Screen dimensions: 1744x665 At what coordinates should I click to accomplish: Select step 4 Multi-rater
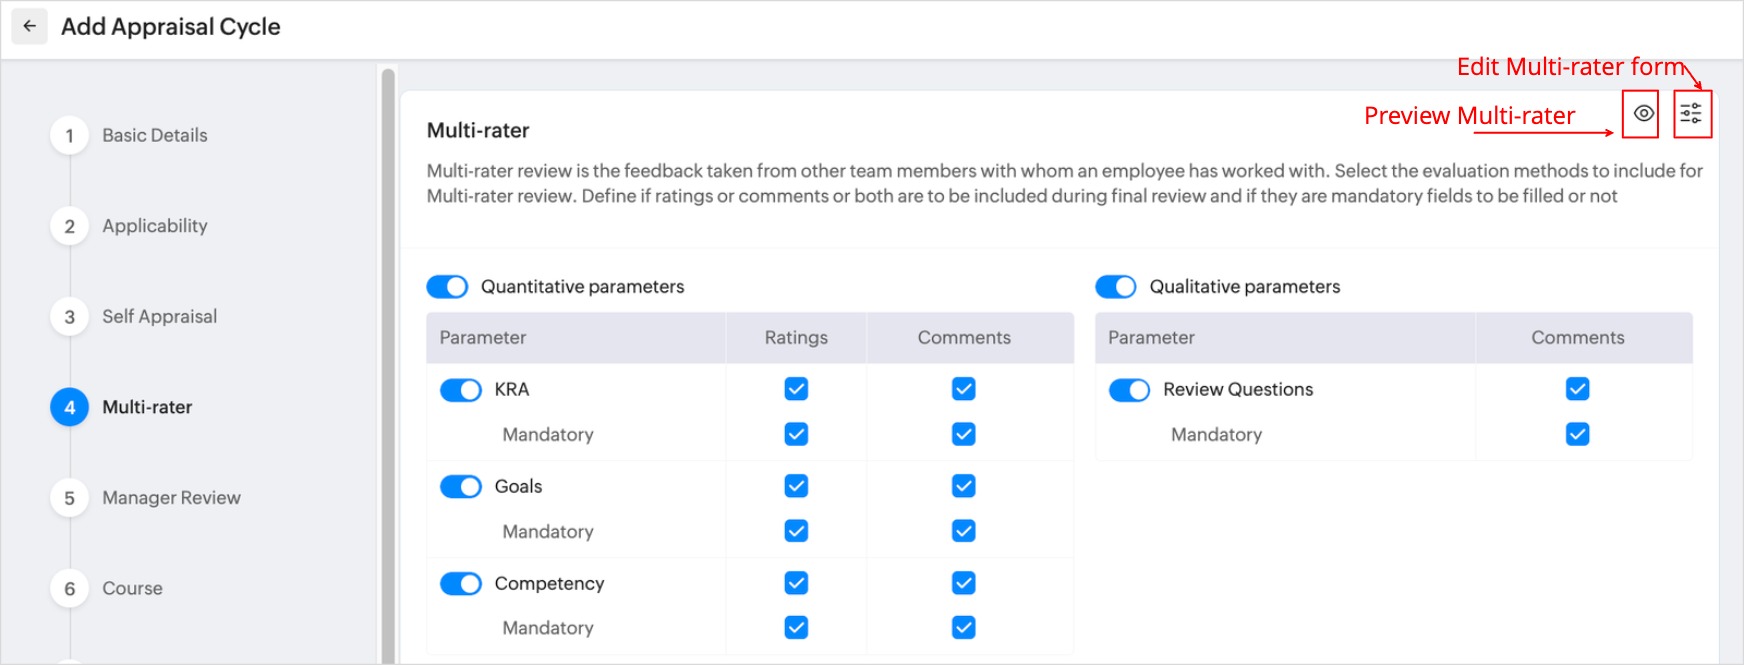pyautogui.click(x=121, y=407)
